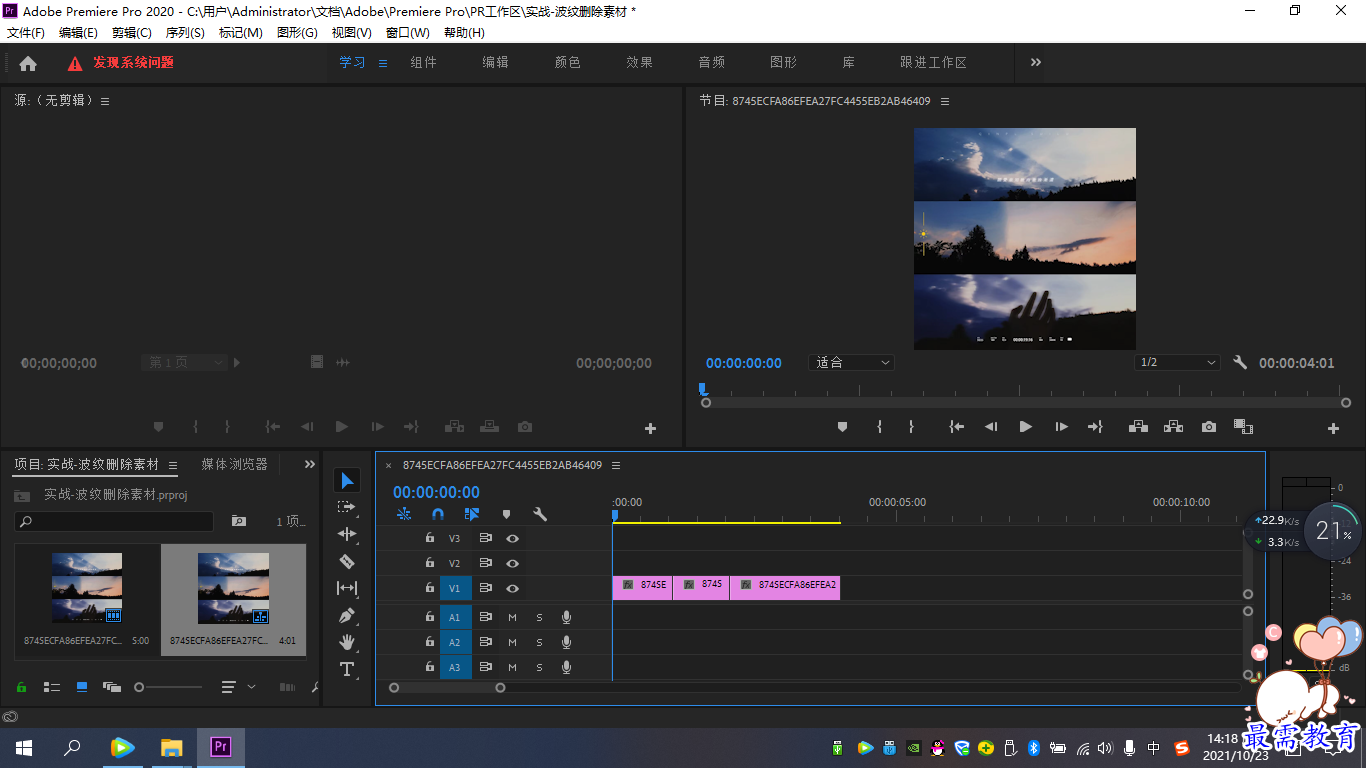
Task: Toggle timeline snapping magnet icon
Action: point(437,514)
